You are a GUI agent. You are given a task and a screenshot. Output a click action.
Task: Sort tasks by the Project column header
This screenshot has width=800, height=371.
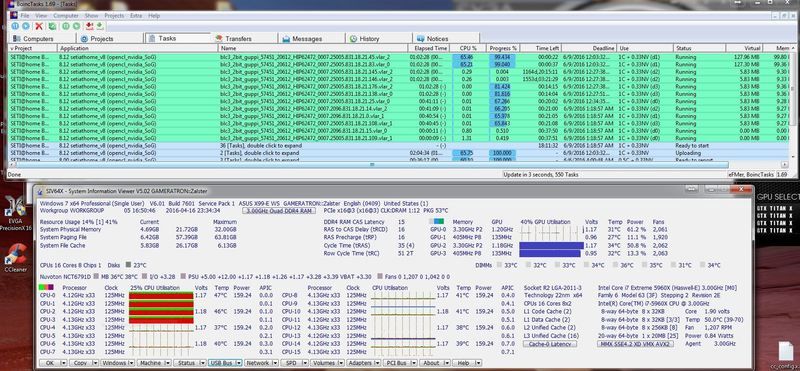pos(34,48)
